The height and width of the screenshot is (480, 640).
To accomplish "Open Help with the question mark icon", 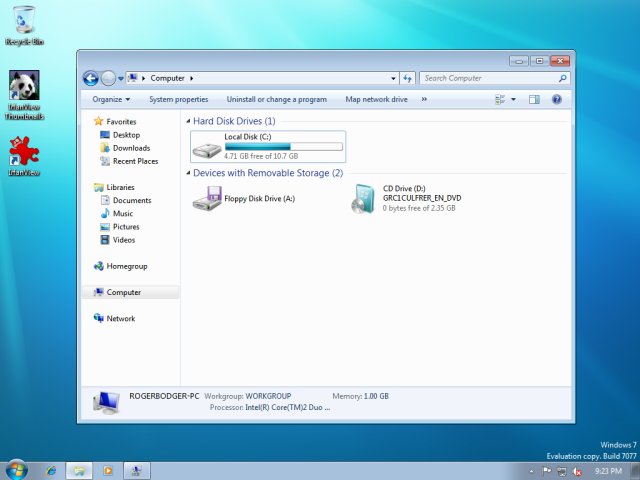I will tap(557, 99).
